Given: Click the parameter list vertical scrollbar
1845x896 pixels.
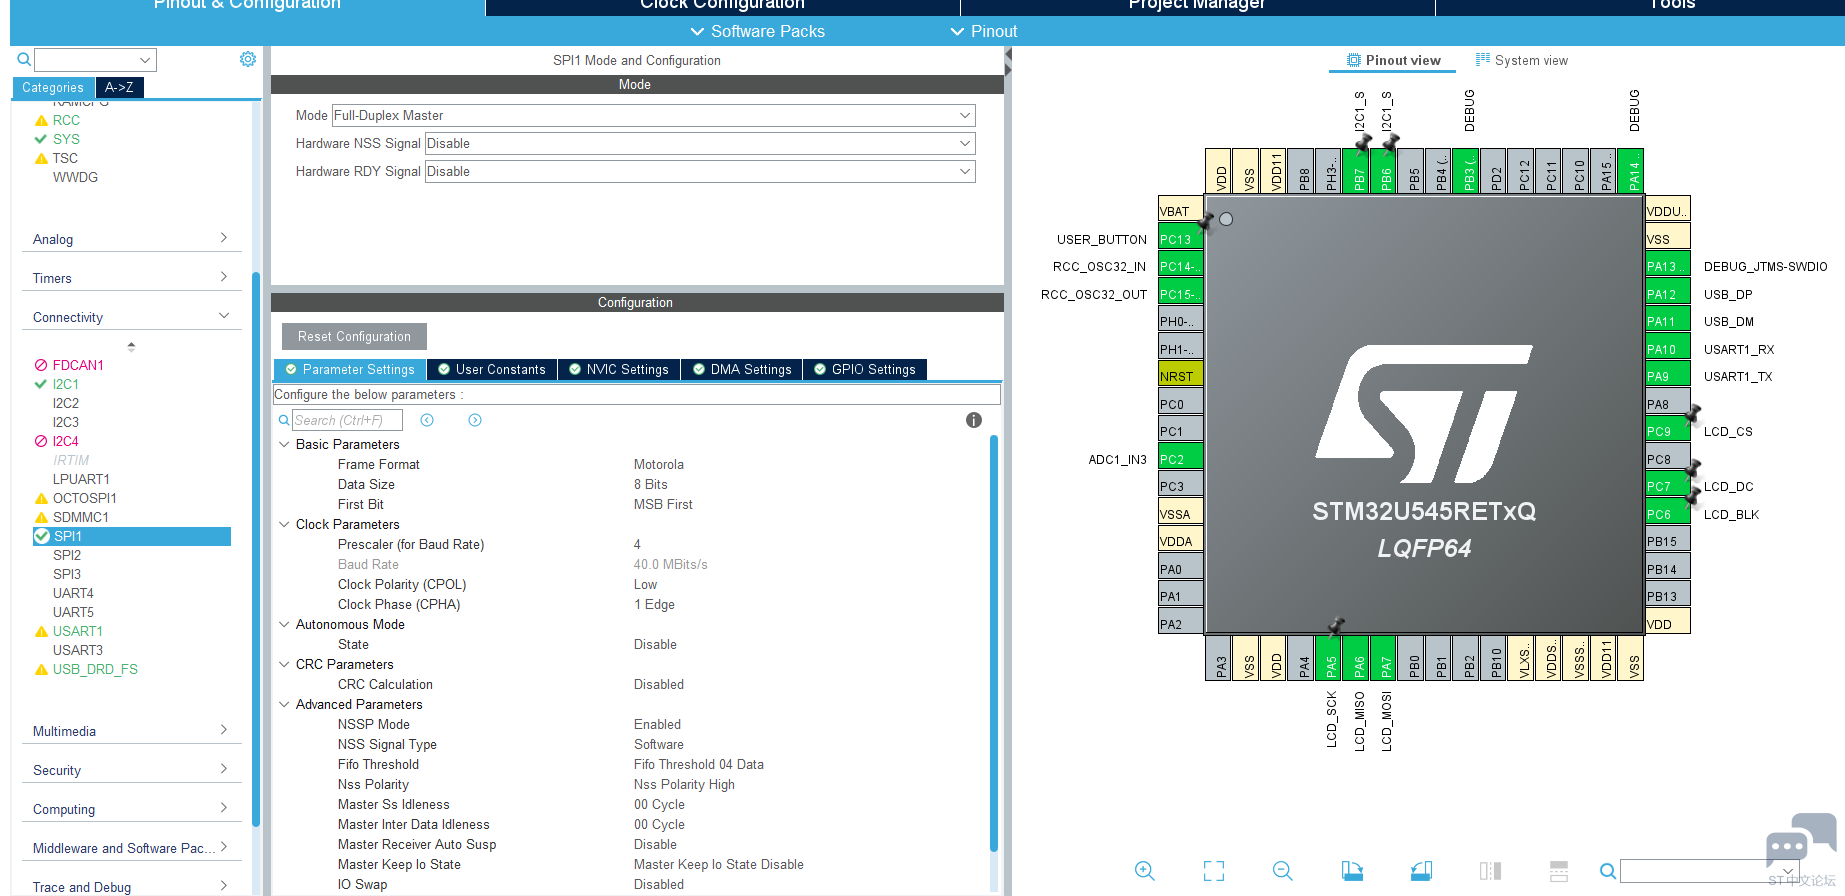Looking at the screenshot, I should (x=994, y=643).
